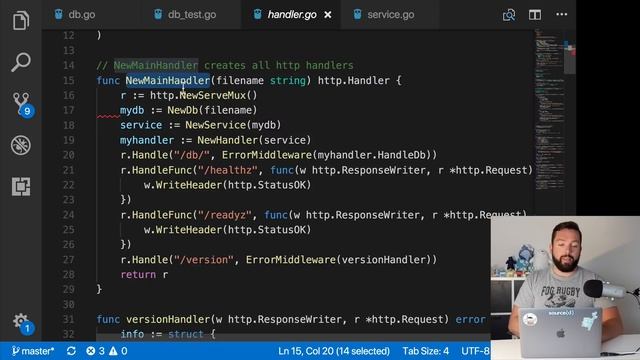Click WriteHeader call on line 22
The height and width of the screenshot is (360, 640).
point(189,185)
